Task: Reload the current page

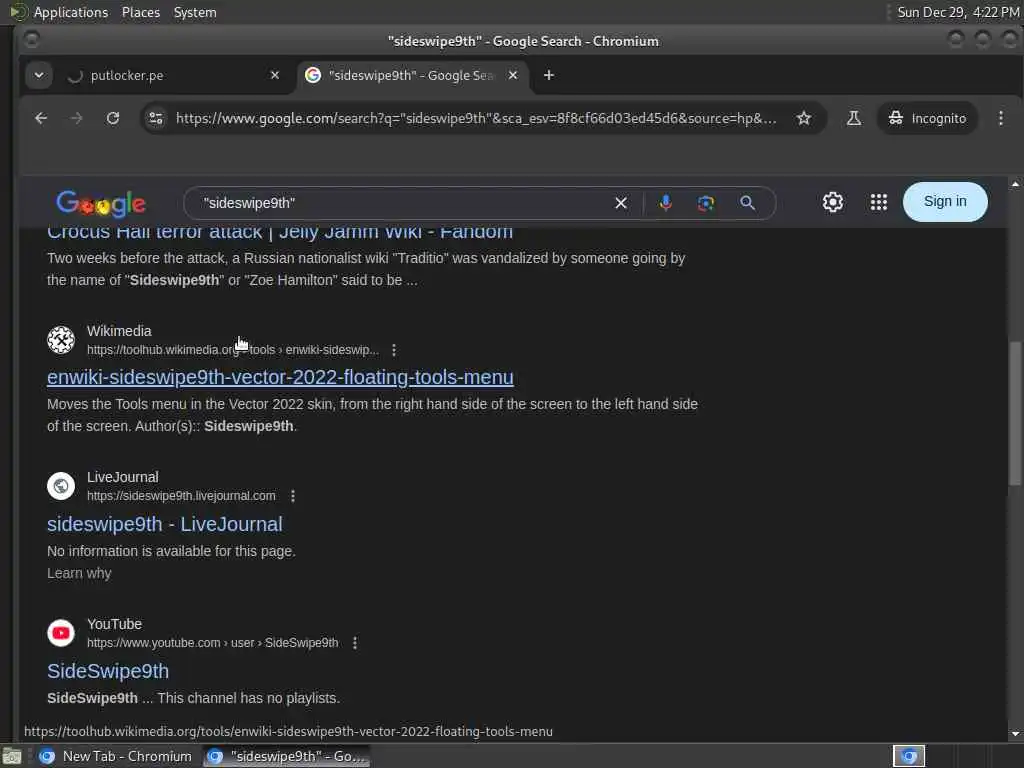Action: click(x=113, y=118)
